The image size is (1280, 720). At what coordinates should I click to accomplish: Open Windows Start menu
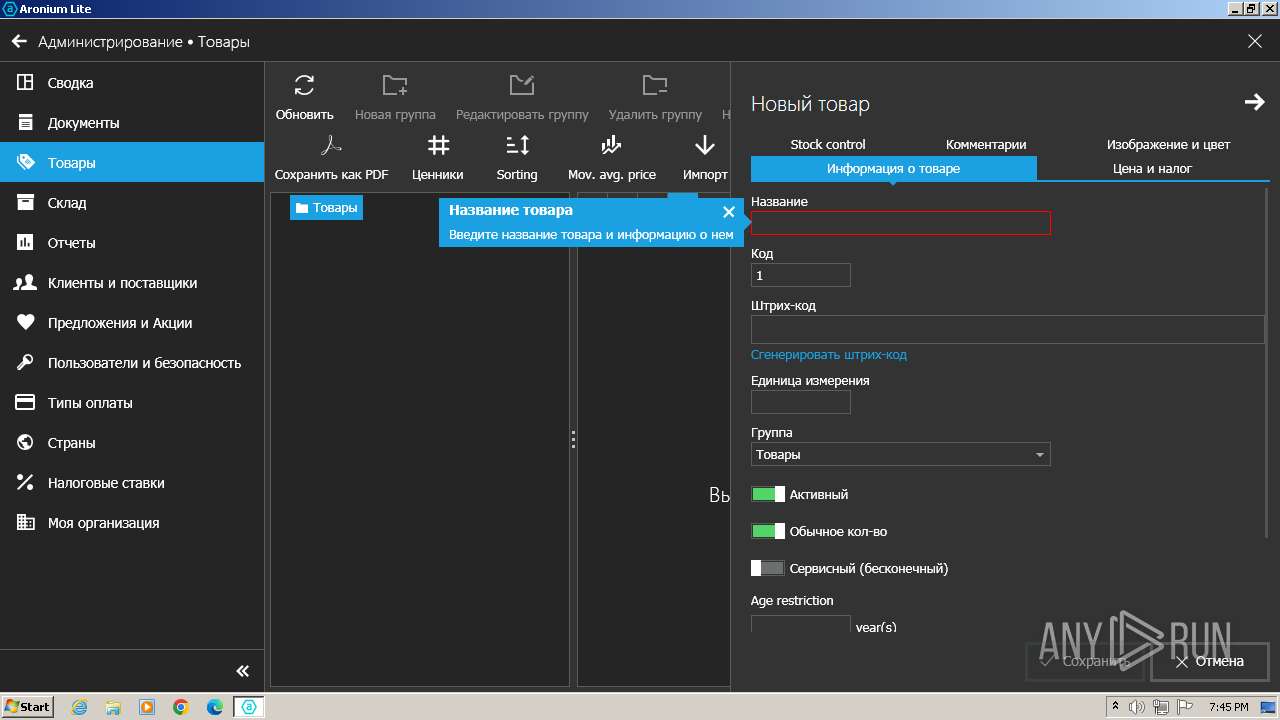point(28,706)
